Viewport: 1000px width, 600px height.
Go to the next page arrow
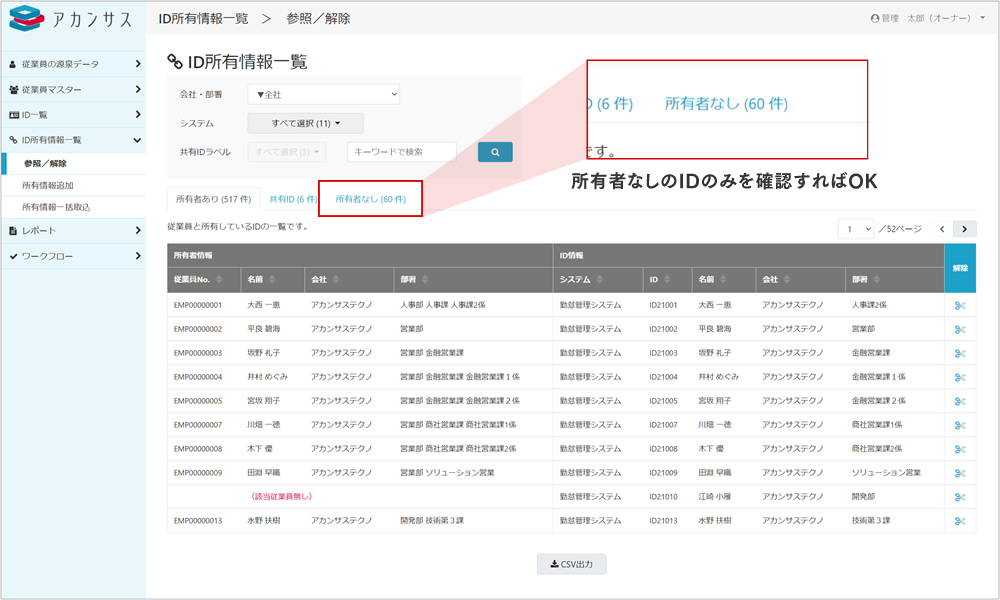[x=964, y=229]
